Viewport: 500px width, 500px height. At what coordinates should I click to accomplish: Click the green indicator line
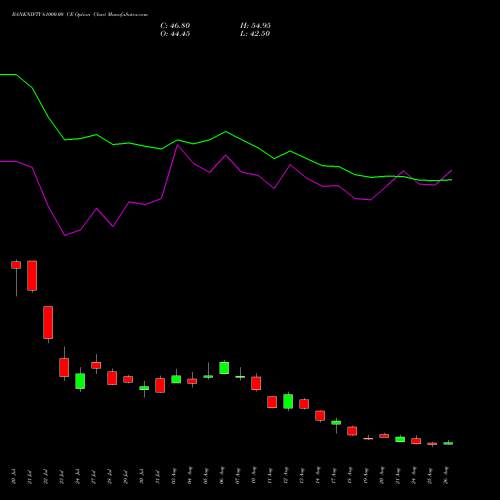click(226, 132)
